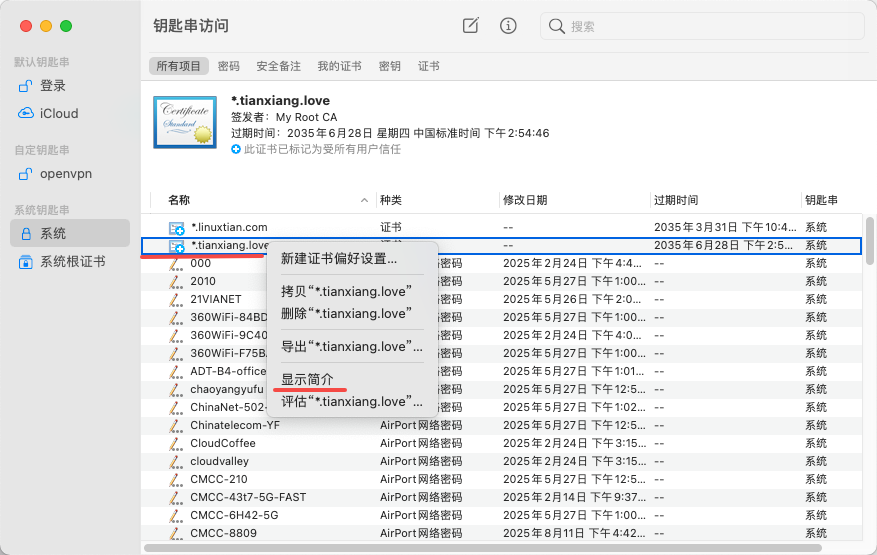Open the openvpn keychain
The height and width of the screenshot is (555, 877).
pyautogui.click(x=66, y=173)
